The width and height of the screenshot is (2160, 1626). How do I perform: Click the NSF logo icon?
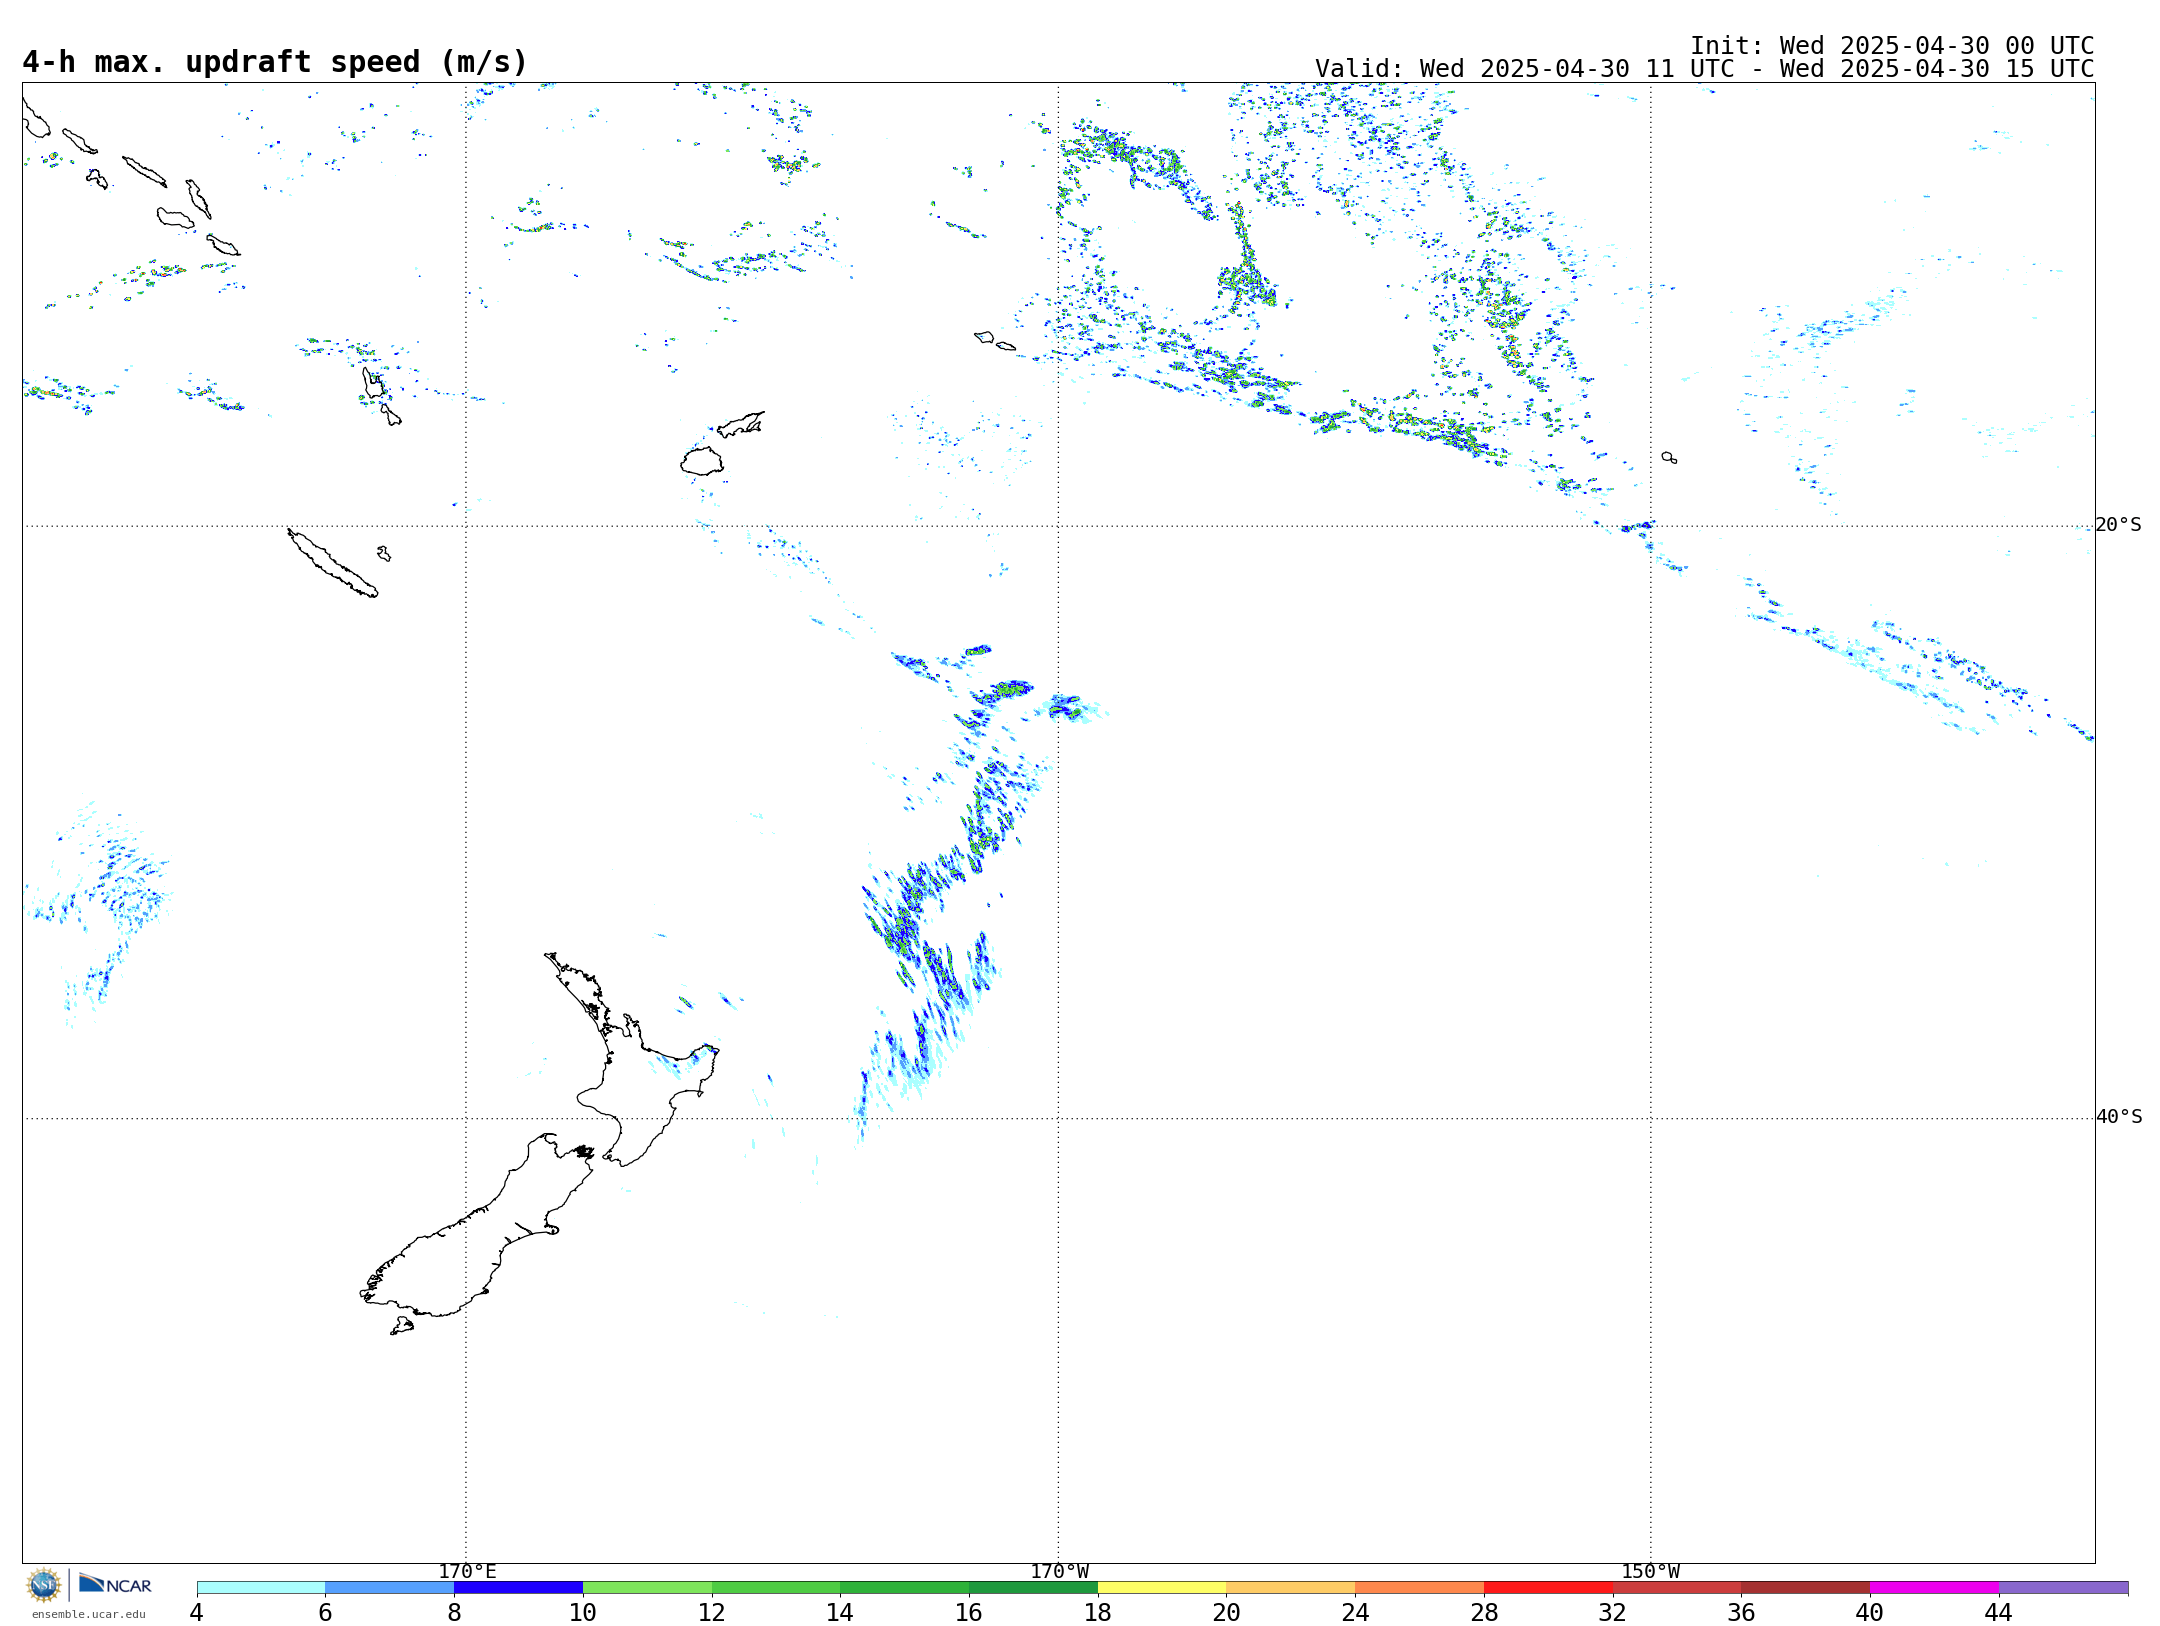pyautogui.click(x=44, y=1585)
